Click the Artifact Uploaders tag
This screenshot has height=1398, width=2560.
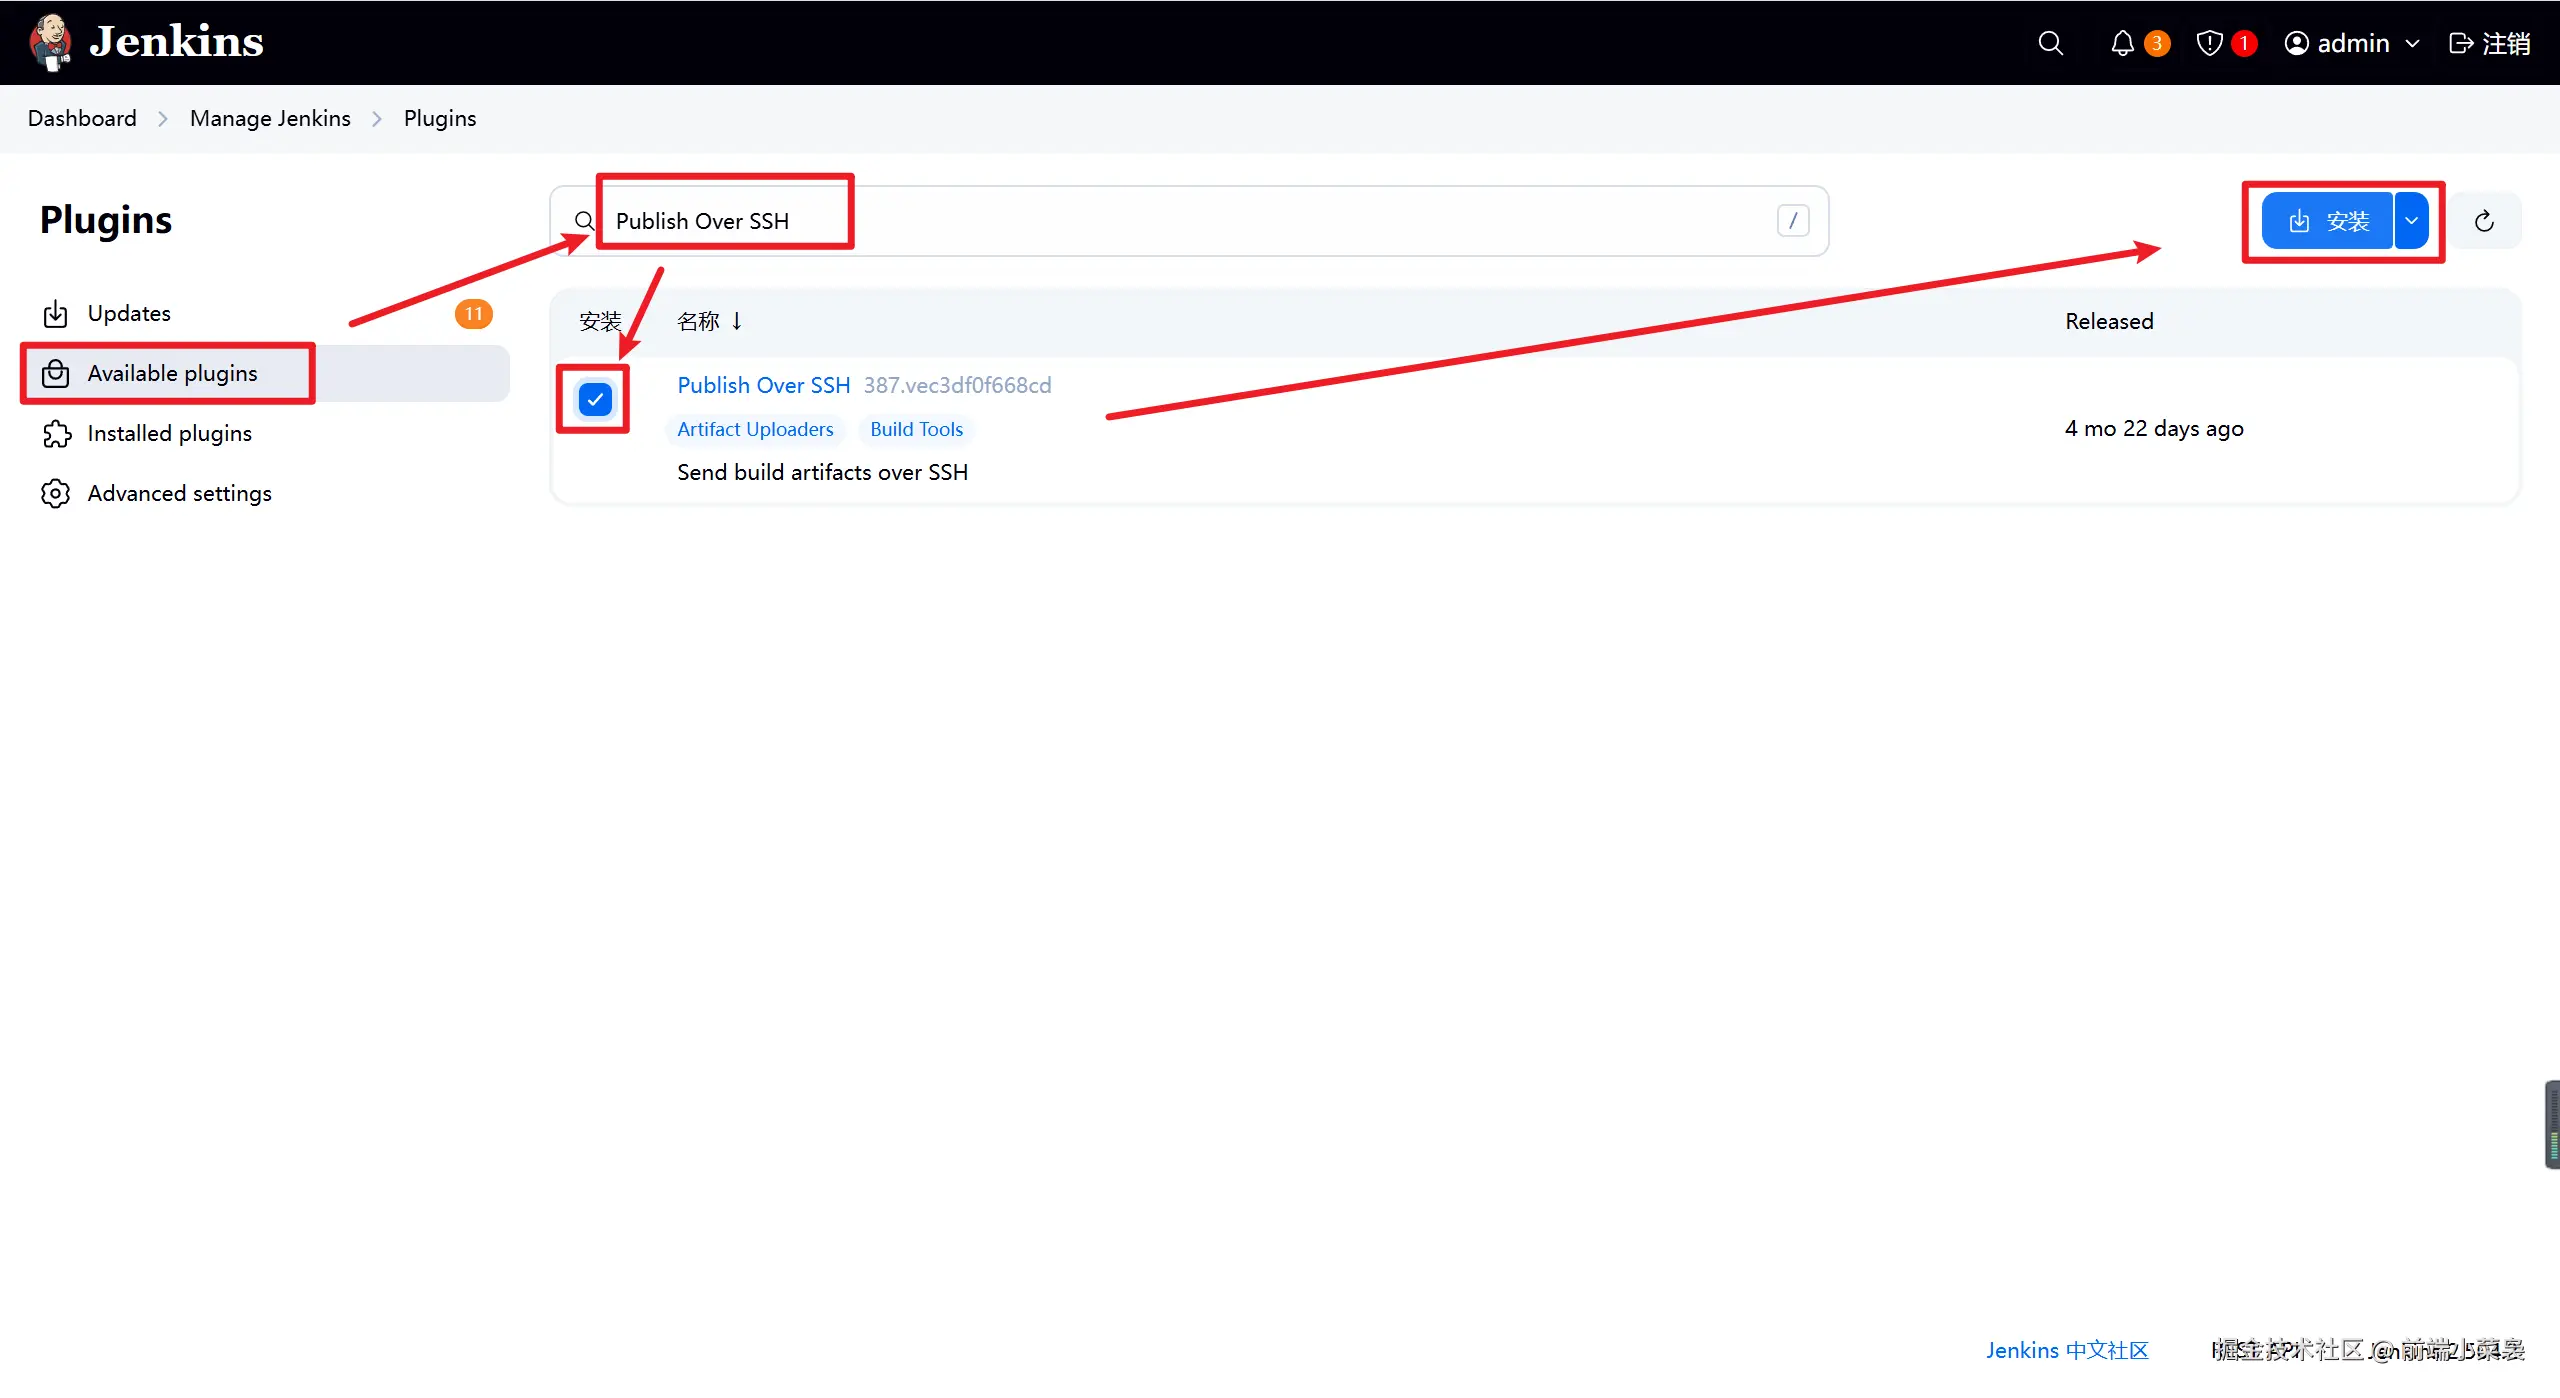(755, 429)
